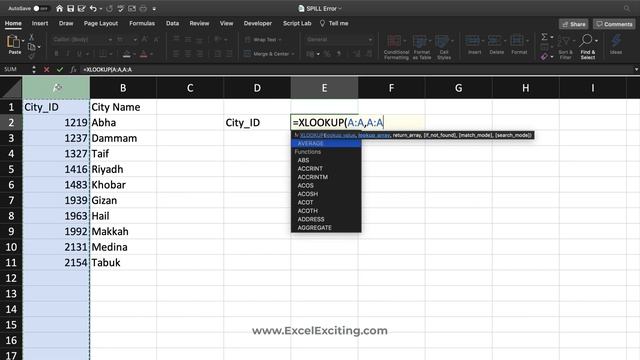Switch to the Insert tab
The image size is (640, 360).
click(x=40, y=23)
